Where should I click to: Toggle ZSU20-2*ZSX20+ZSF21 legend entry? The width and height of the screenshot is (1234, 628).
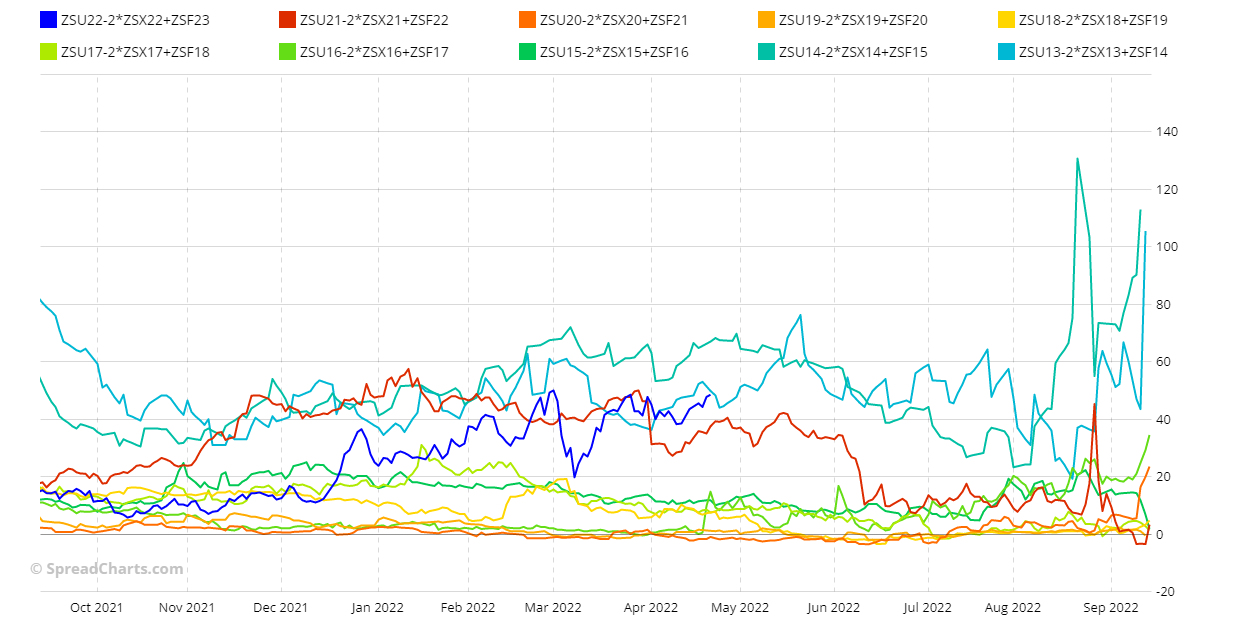(613, 19)
